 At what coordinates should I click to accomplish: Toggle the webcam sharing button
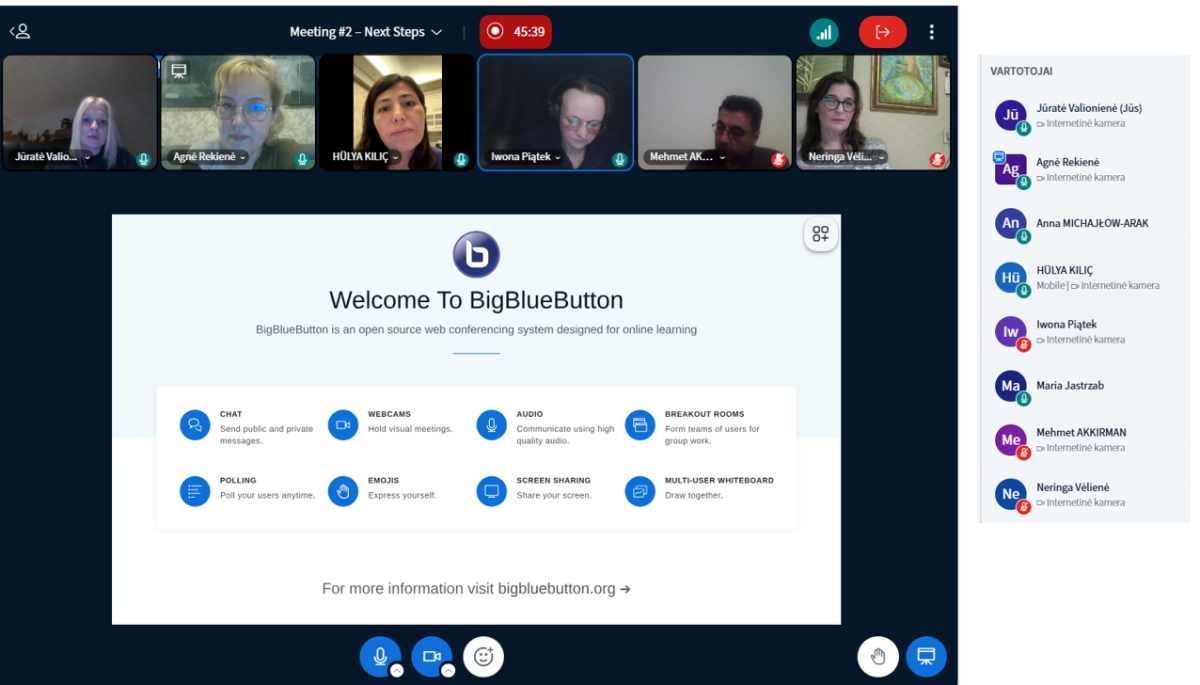pyautogui.click(x=431, y=656)
